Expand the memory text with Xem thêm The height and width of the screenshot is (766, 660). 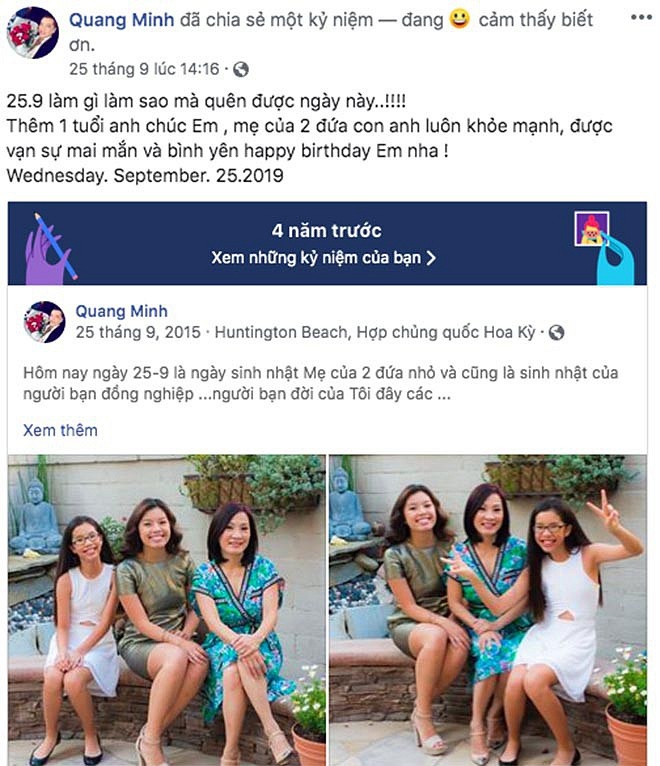(61, 430)
